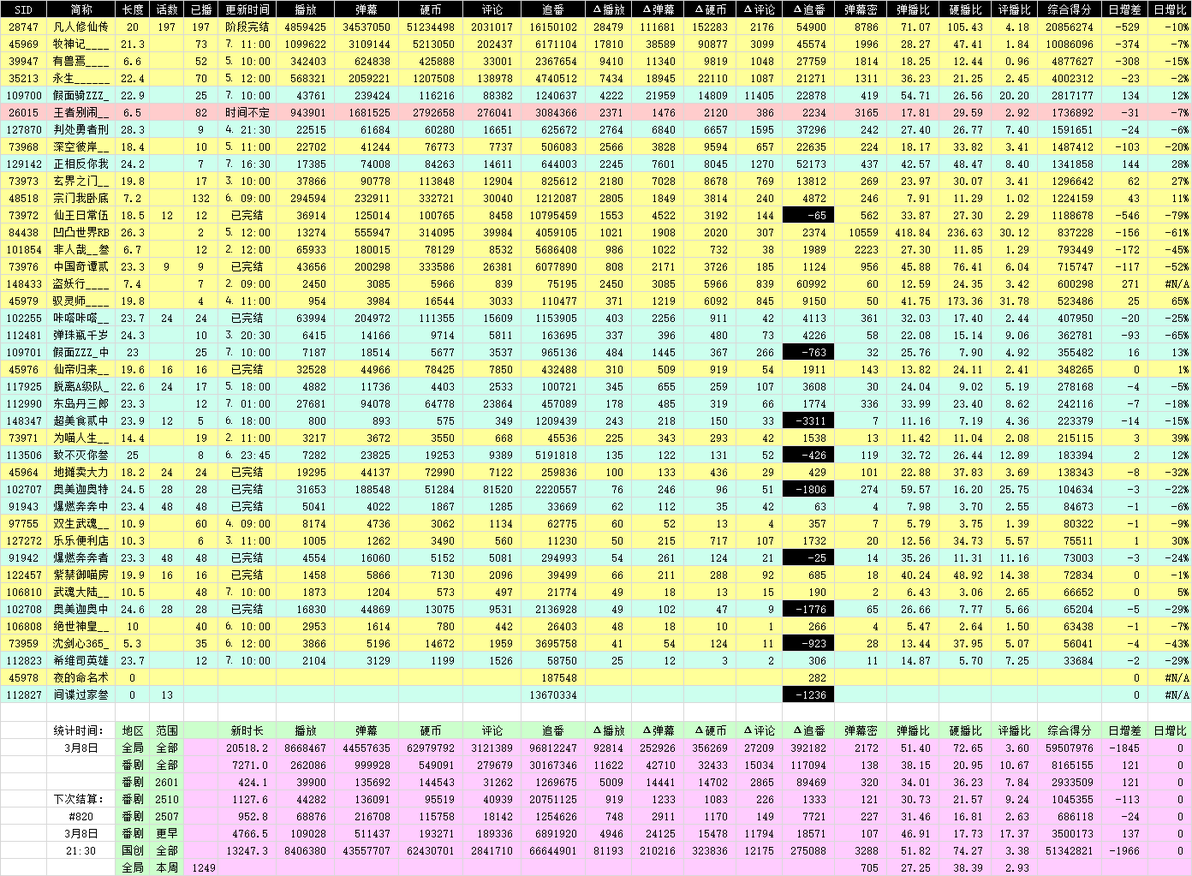Select summary range cell 2601
Image resolution: width=1192 pixels, height=876 pixels.
tap(166, 782)
